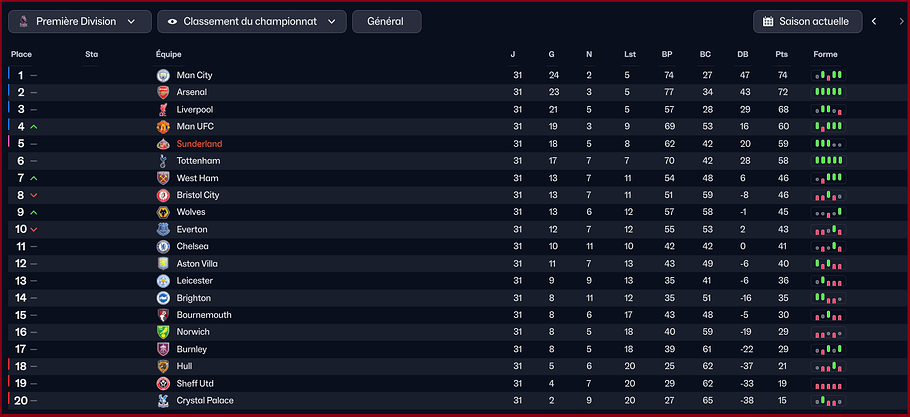Image resolution: width=910 pixels, height=417 pixels.
Task: Click Arsenal's form indicator bars
Action: [828, 92]
